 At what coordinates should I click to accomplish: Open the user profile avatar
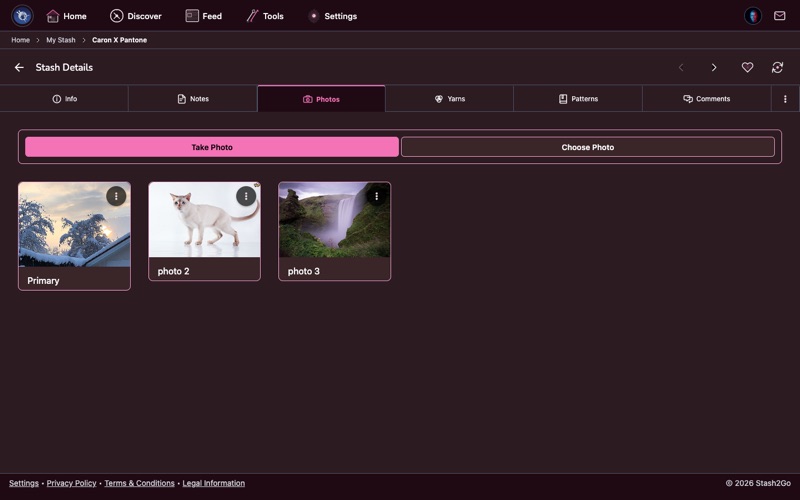(753, 16)
